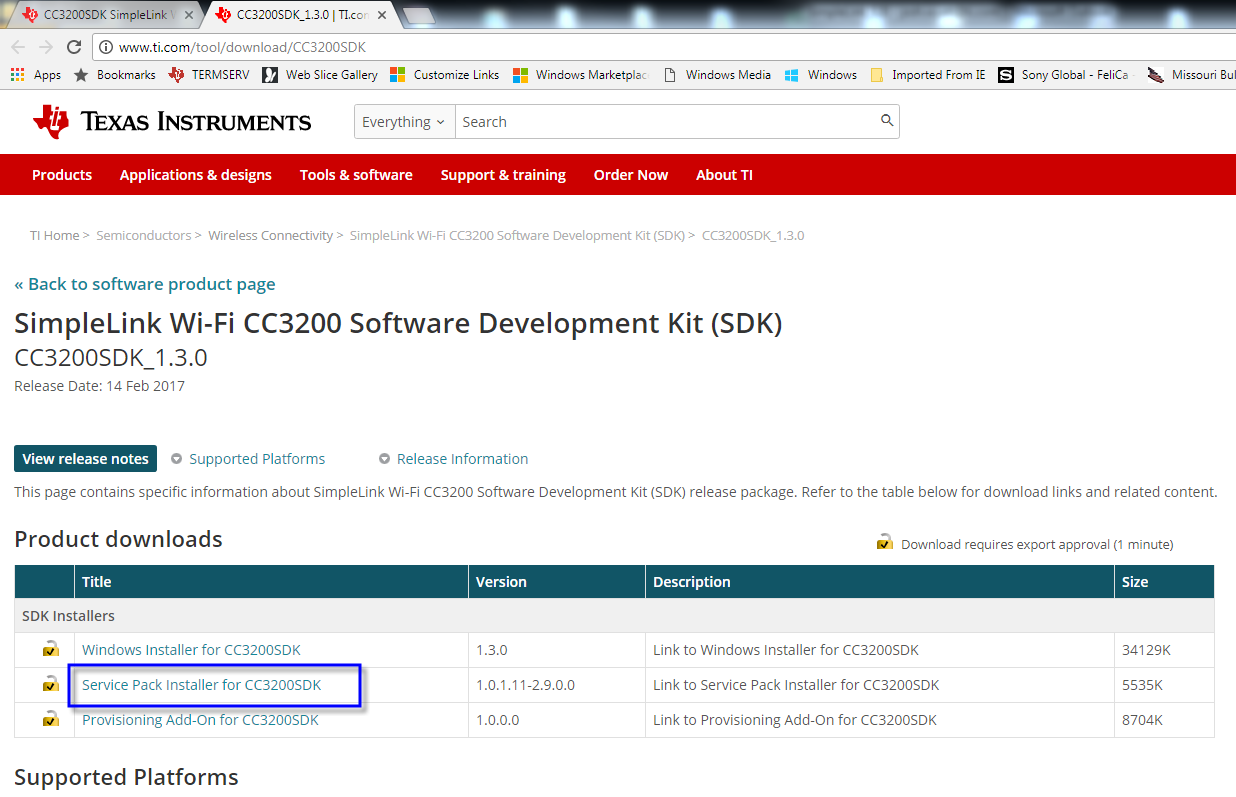
Task: Open the Sony Global - FeliCa bookmark
Action: click(x=1064, y=75)
